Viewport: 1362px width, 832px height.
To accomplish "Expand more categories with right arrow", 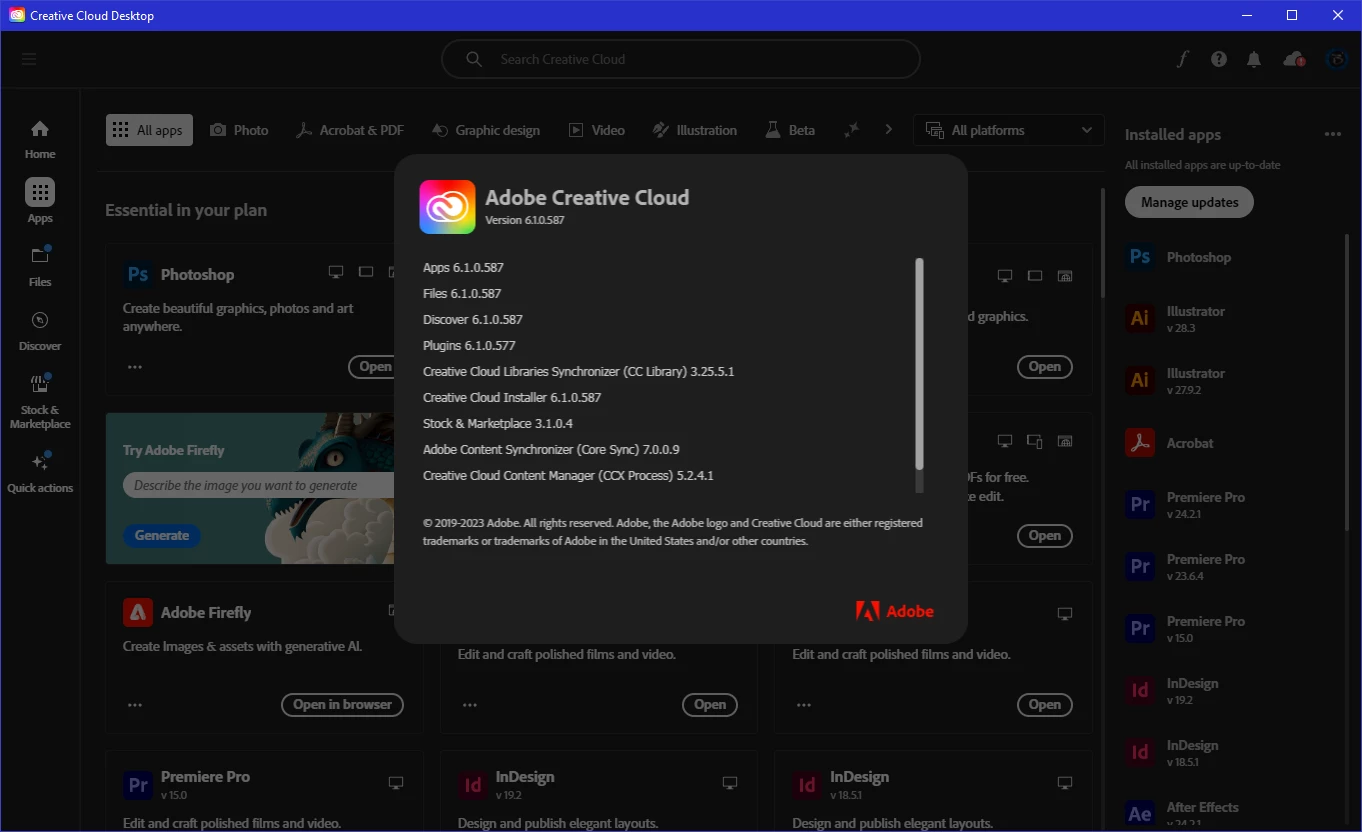I will pos(888,129).
